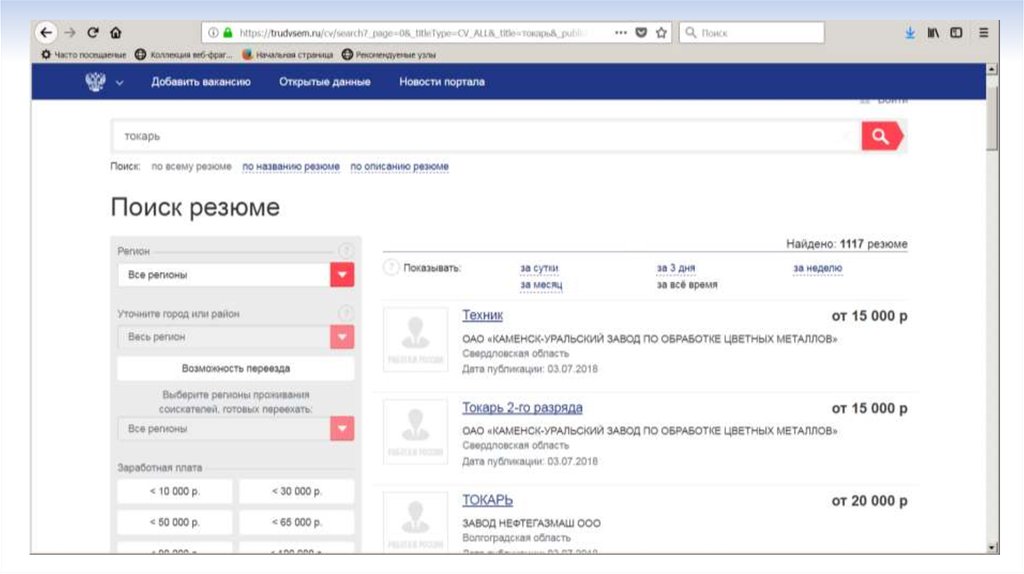
Task: Filter results by 'за неделю' link
Action: (x=817, y=268)
